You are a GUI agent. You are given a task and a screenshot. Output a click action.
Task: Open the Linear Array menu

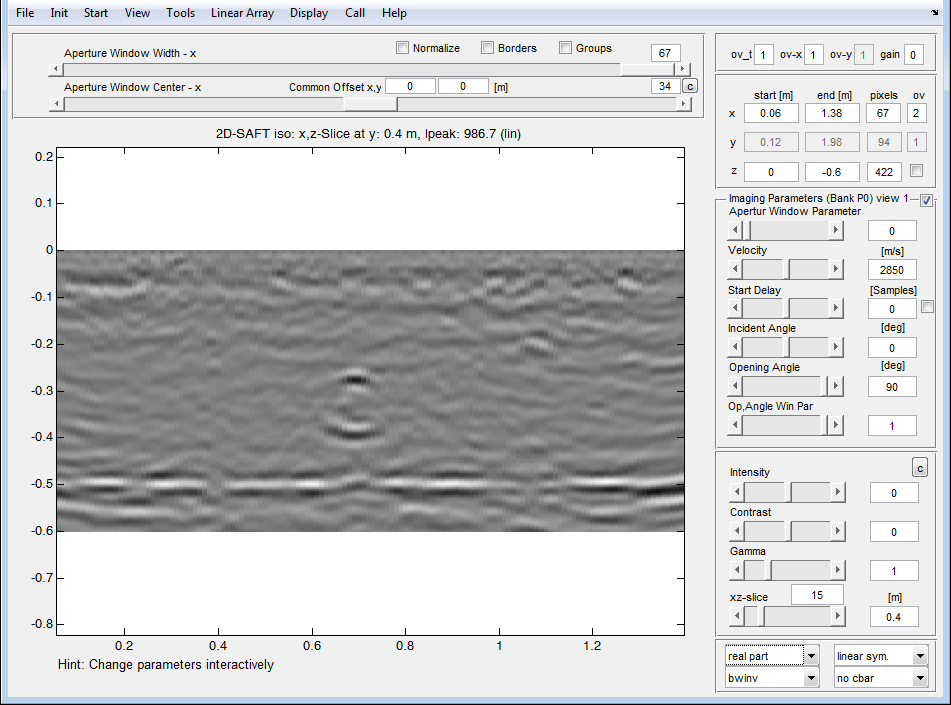pyautogui.click(x=242, y=13)
